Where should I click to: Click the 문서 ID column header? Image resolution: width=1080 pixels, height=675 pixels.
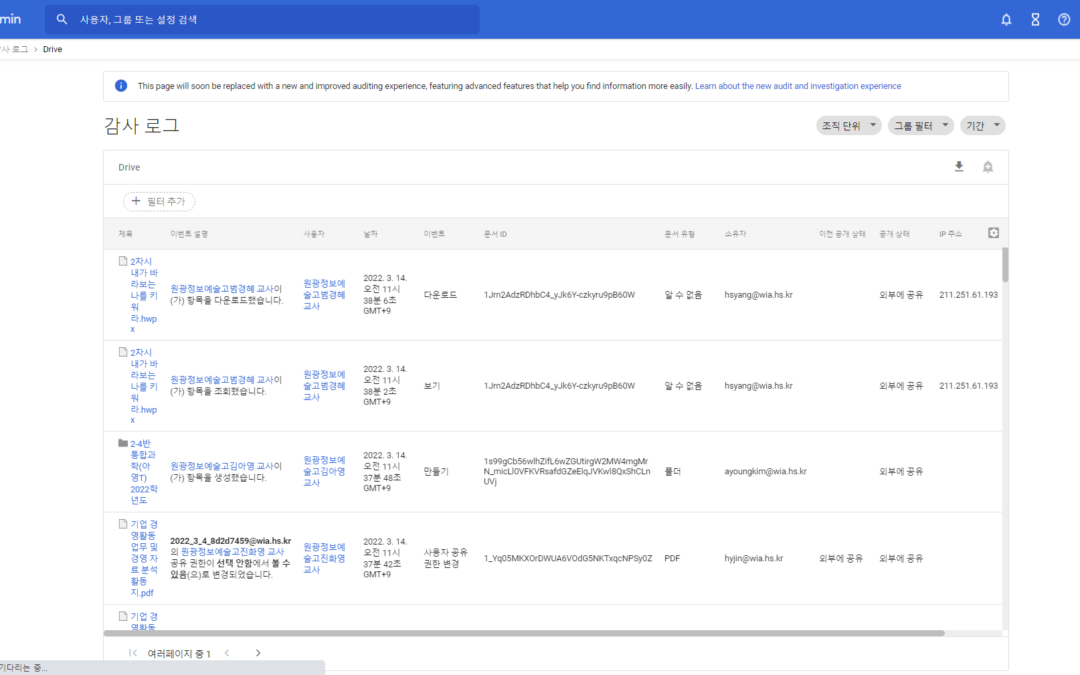495,234
